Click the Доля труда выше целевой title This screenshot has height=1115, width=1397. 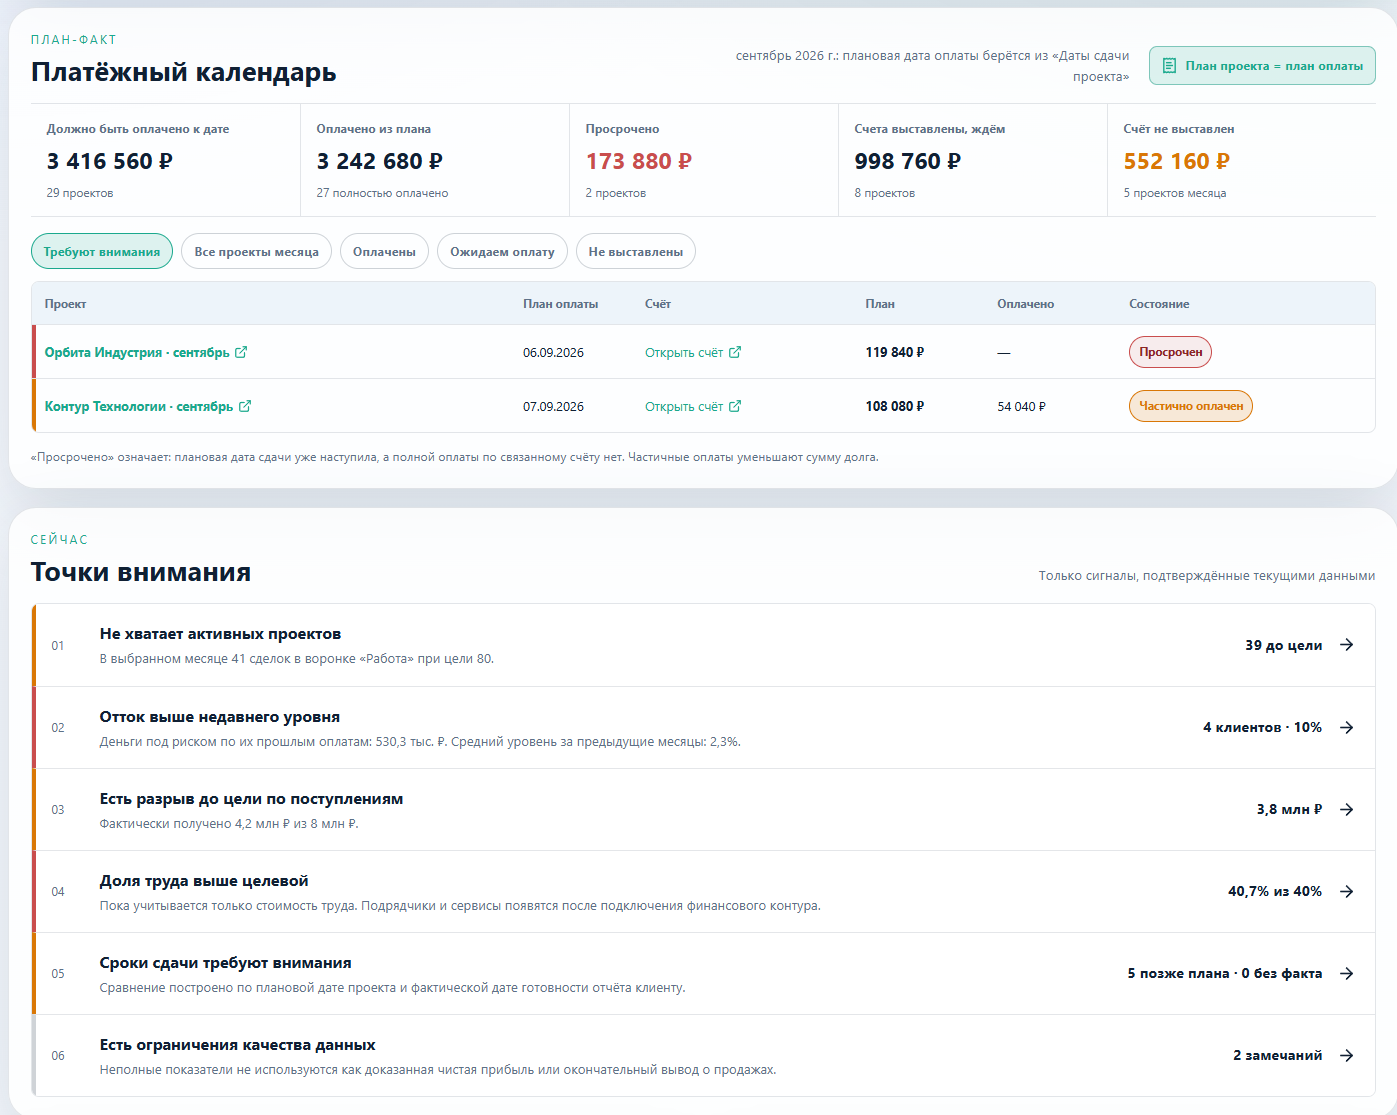tap(204, 881)
